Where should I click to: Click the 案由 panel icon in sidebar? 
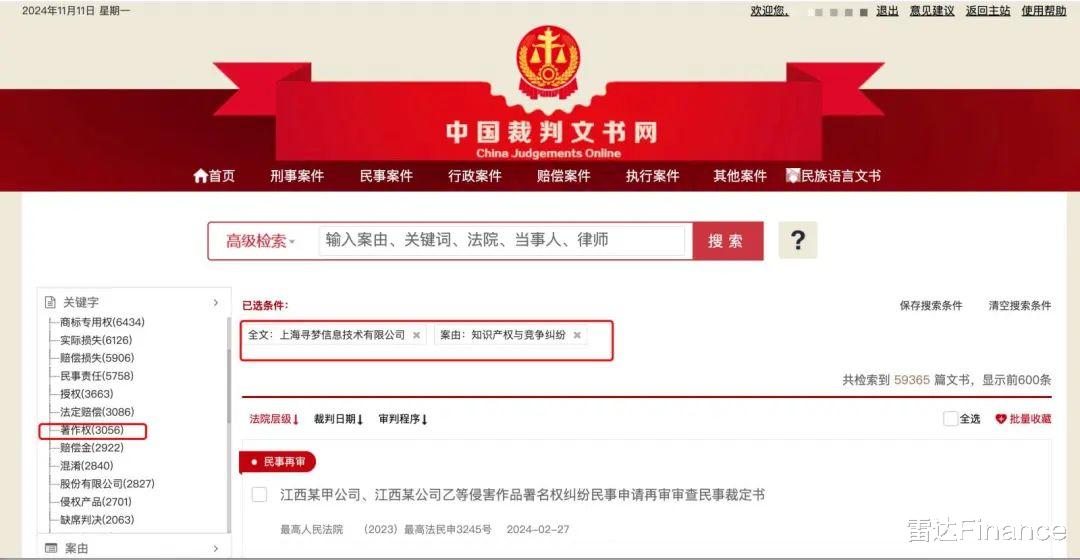[51, 548]
